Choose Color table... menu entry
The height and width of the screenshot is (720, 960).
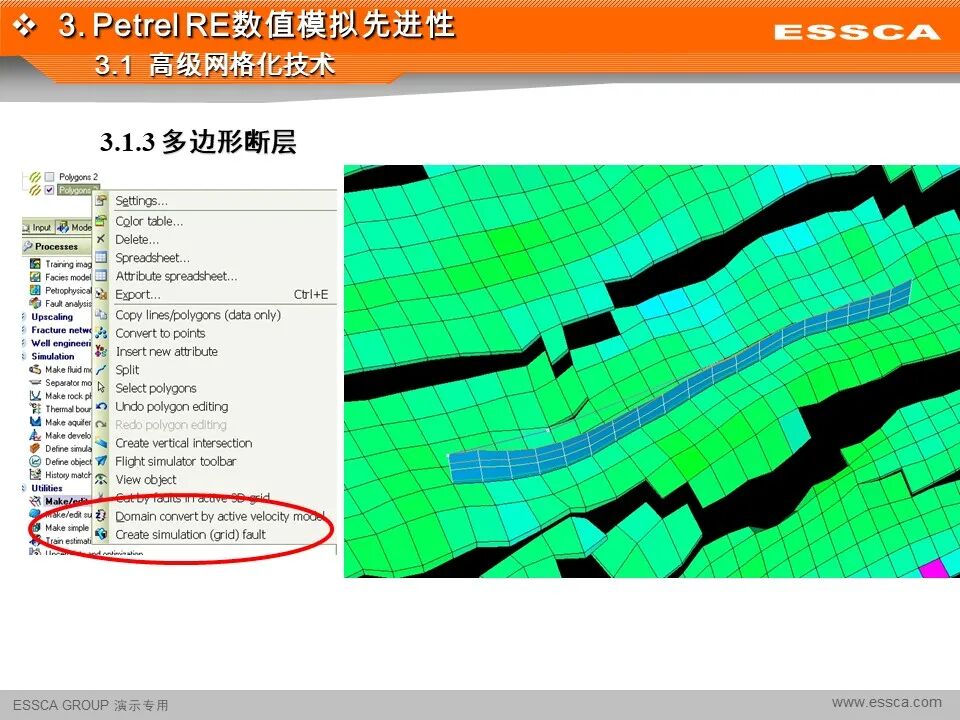149,221
